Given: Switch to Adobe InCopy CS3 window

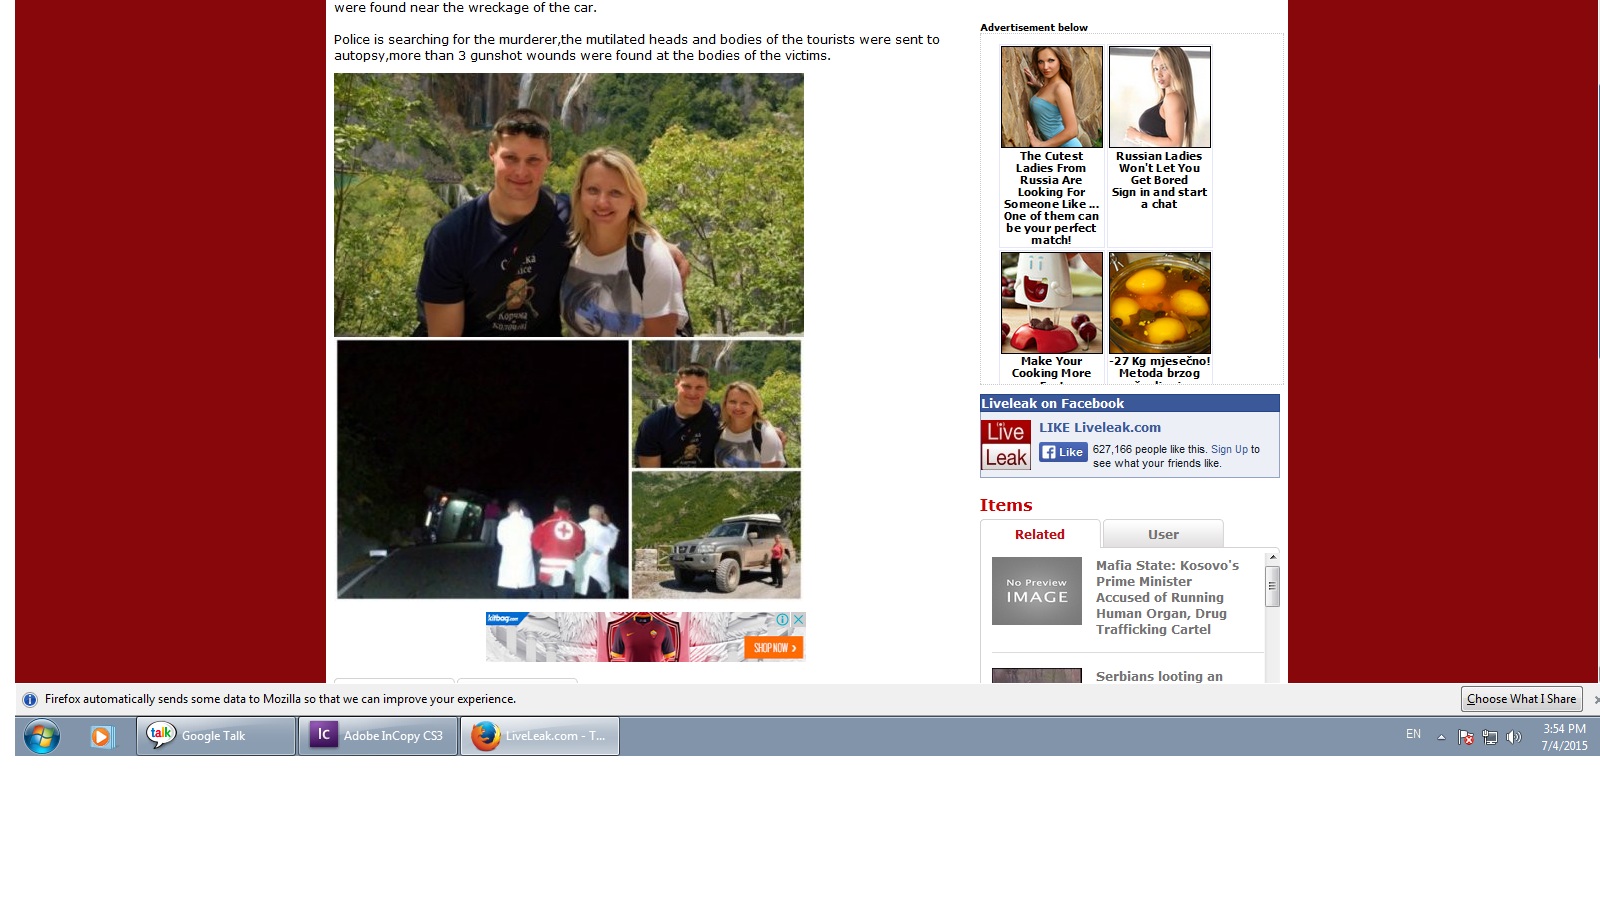Looking at the screenshot, I should point(378,736).
